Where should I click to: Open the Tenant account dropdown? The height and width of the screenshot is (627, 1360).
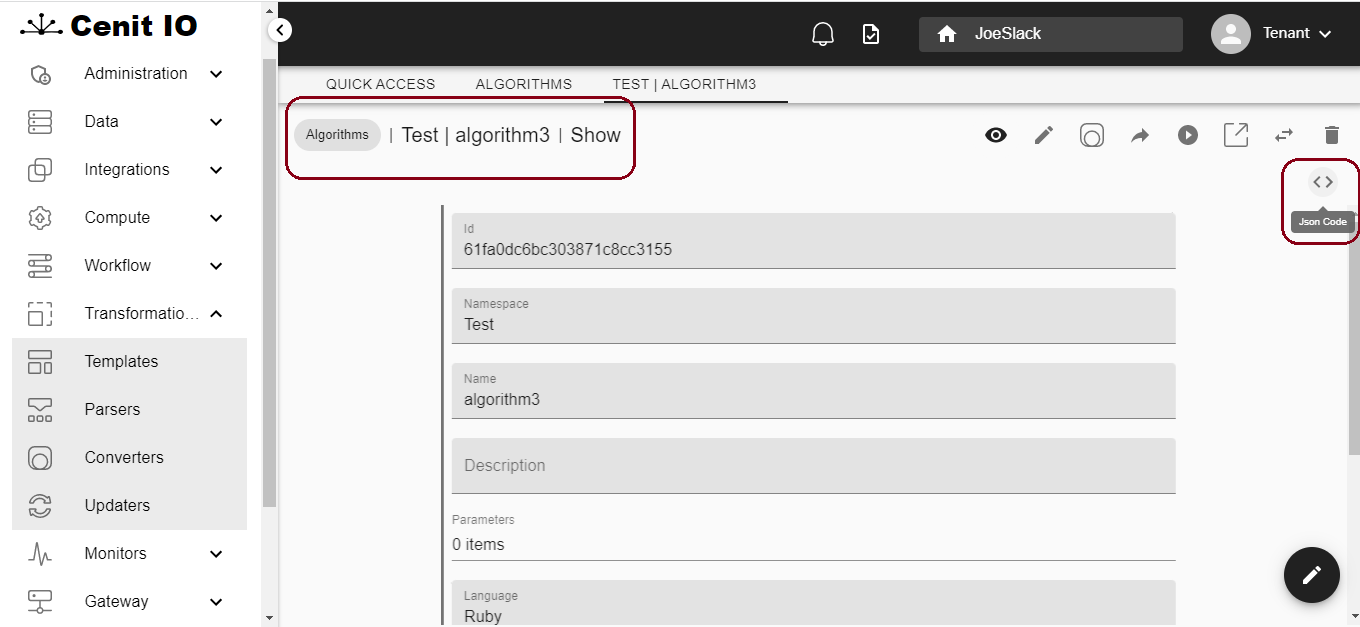(x=1297, y=34)
